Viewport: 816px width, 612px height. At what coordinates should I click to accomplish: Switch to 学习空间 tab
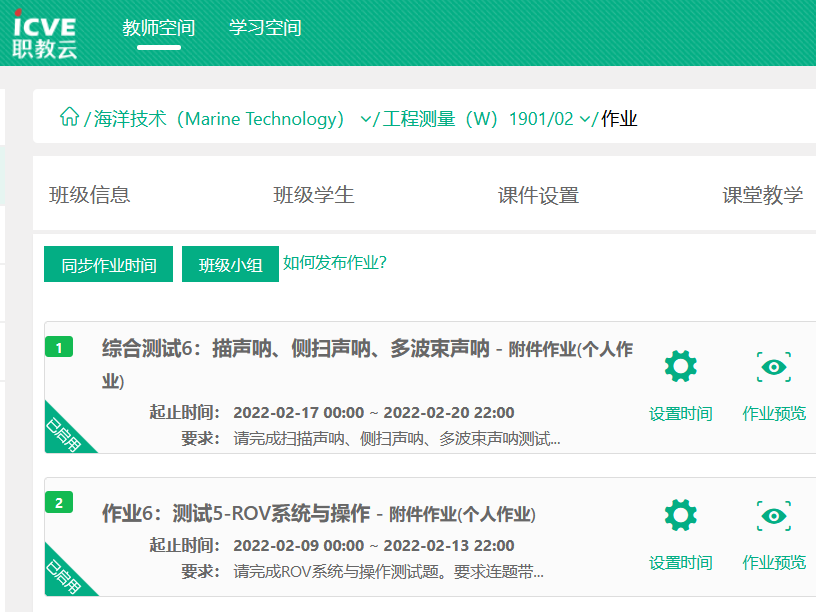coord(265,28)
